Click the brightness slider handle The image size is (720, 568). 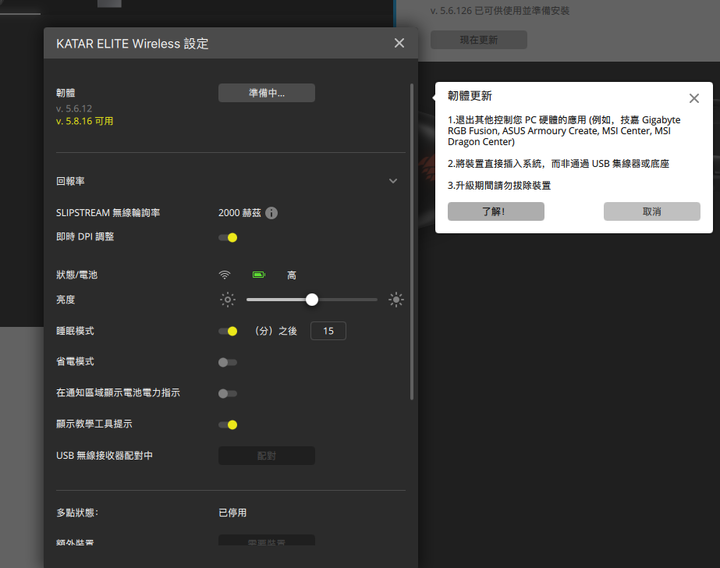[x=312, y=300]
